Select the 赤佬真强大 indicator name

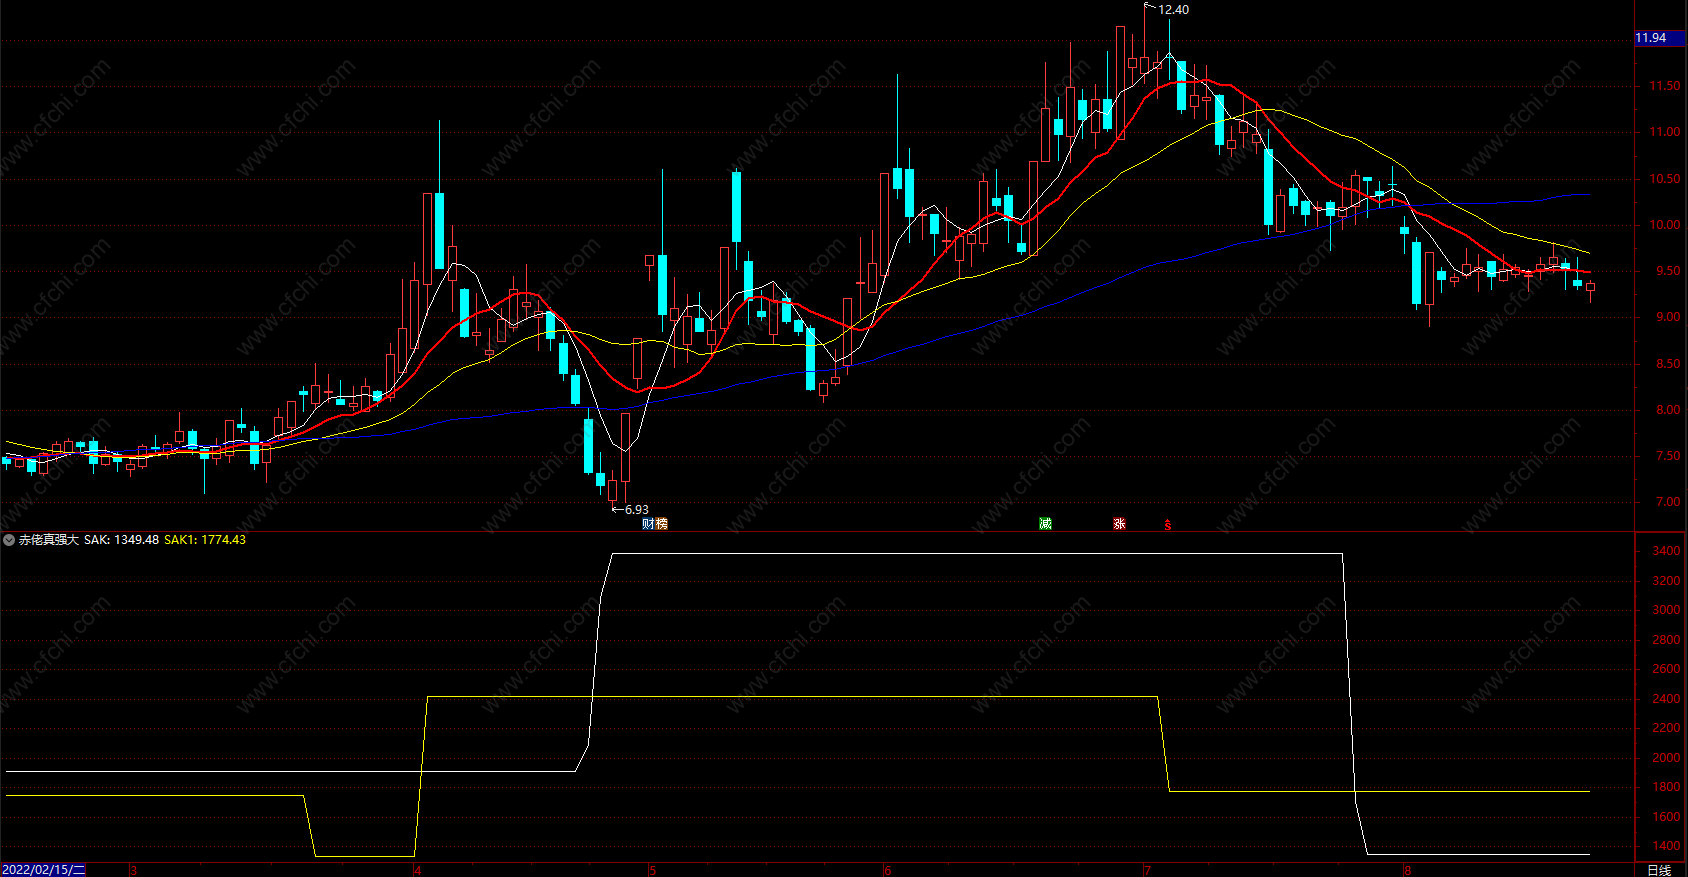49,540
